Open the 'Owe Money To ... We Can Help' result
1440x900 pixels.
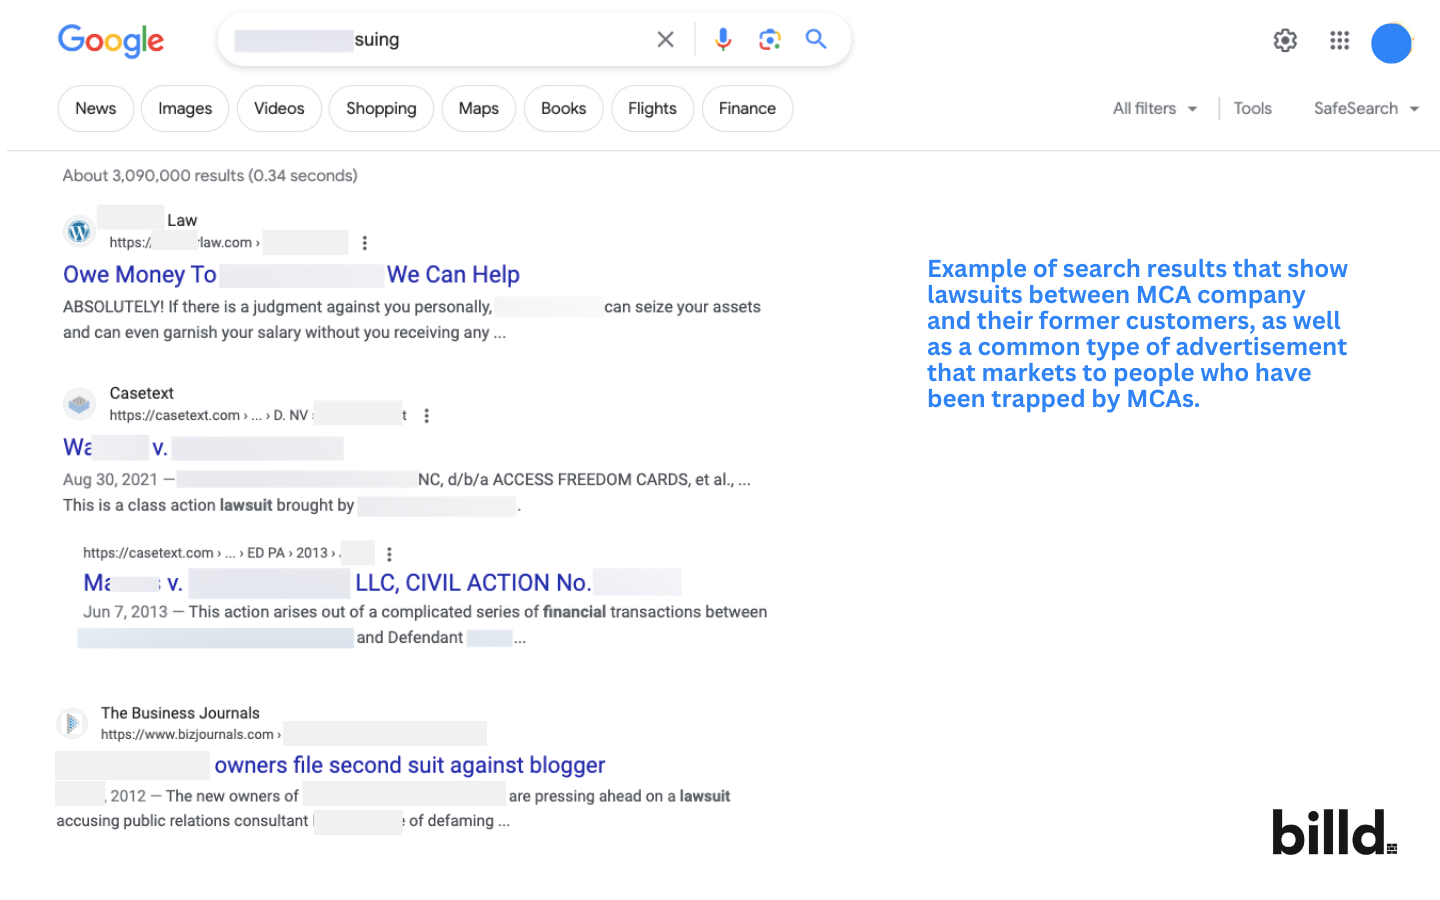pyautogui.click(x=291, y=275)
